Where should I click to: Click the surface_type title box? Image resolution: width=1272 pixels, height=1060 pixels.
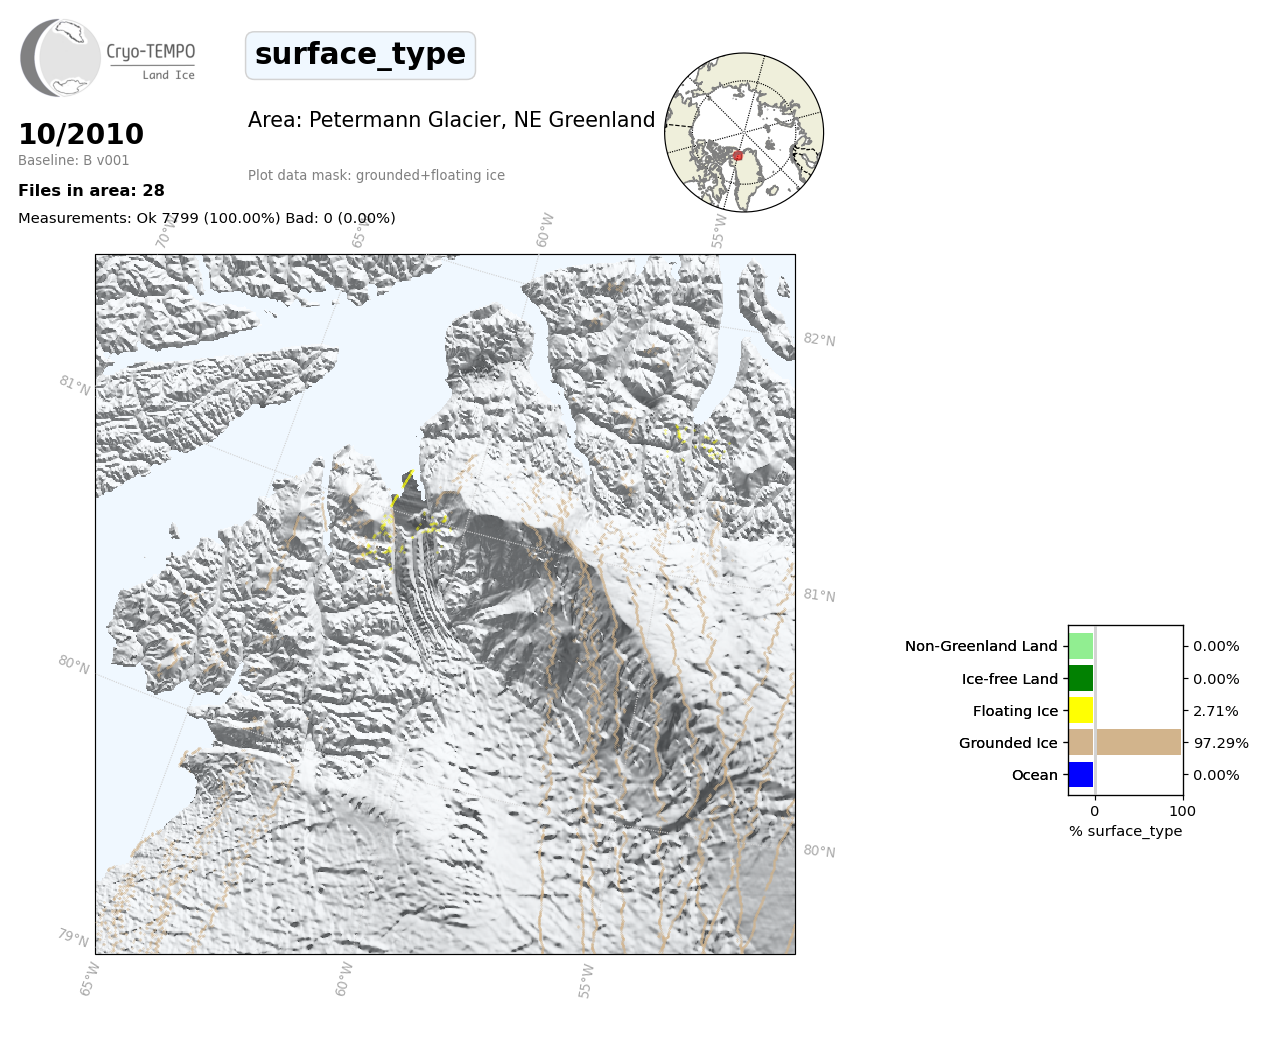[360, 55]
